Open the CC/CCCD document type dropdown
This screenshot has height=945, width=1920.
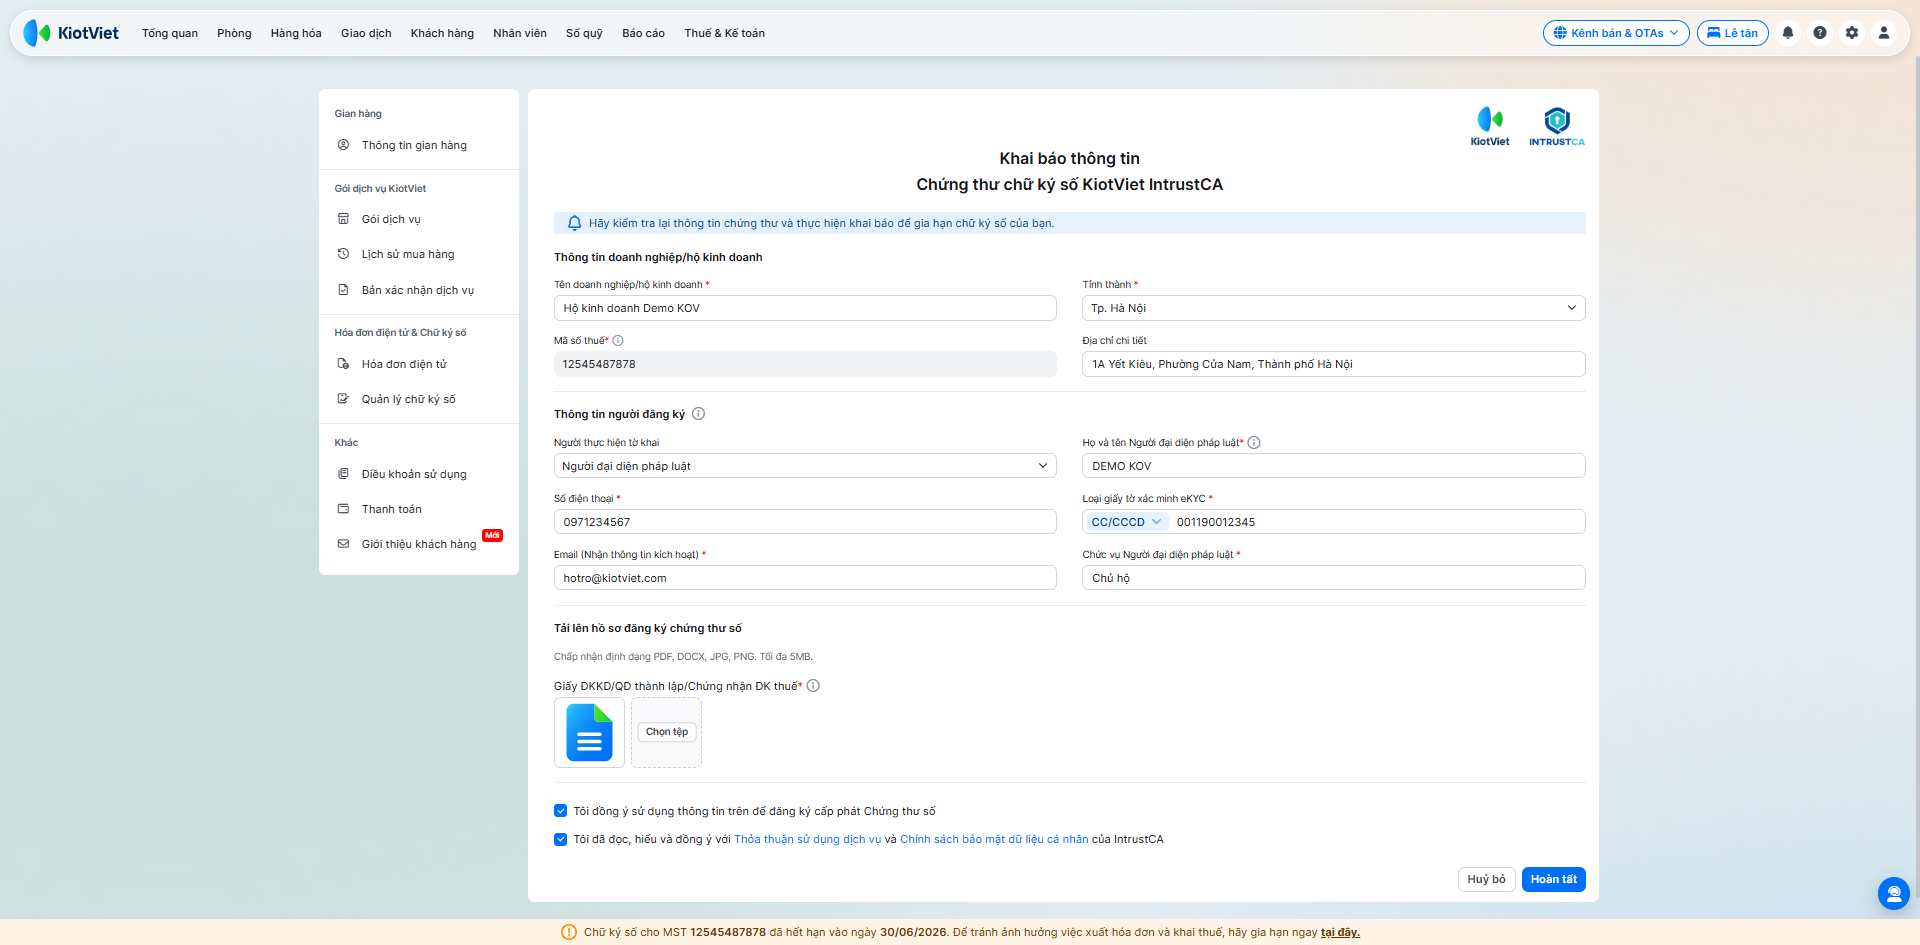(1126, 522)
